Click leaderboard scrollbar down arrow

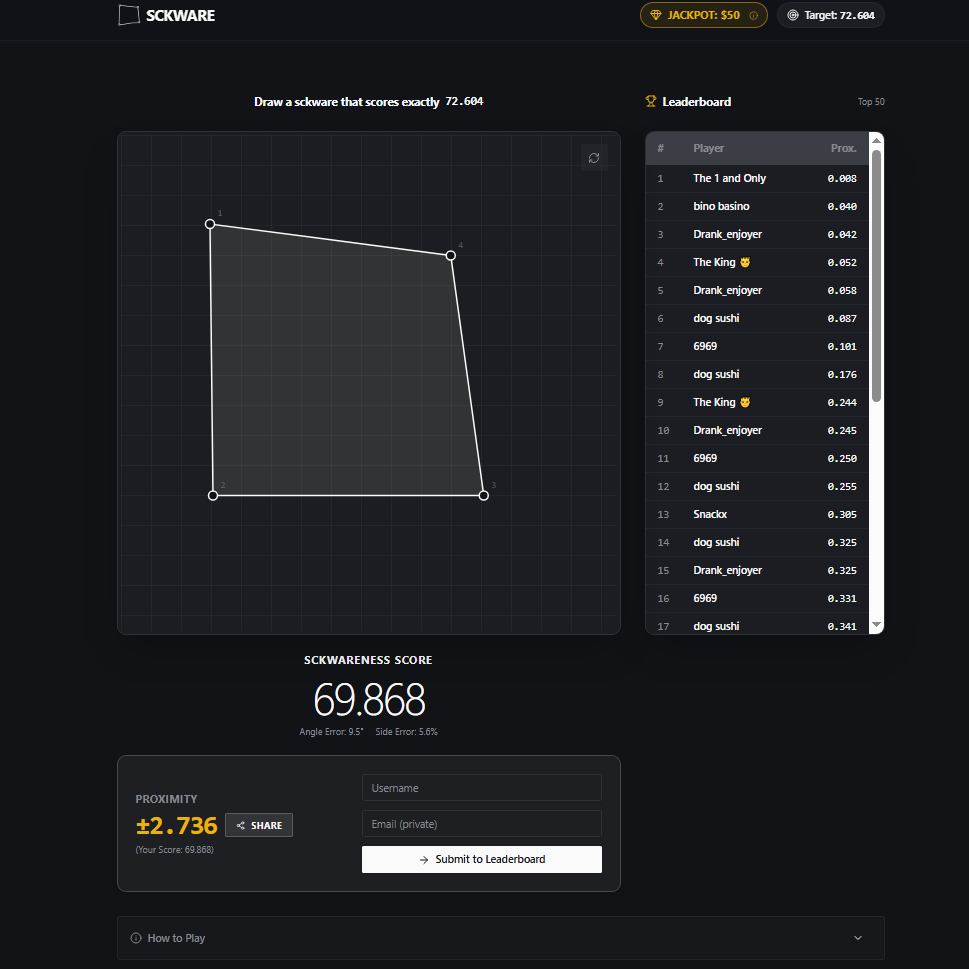[876, 625]
